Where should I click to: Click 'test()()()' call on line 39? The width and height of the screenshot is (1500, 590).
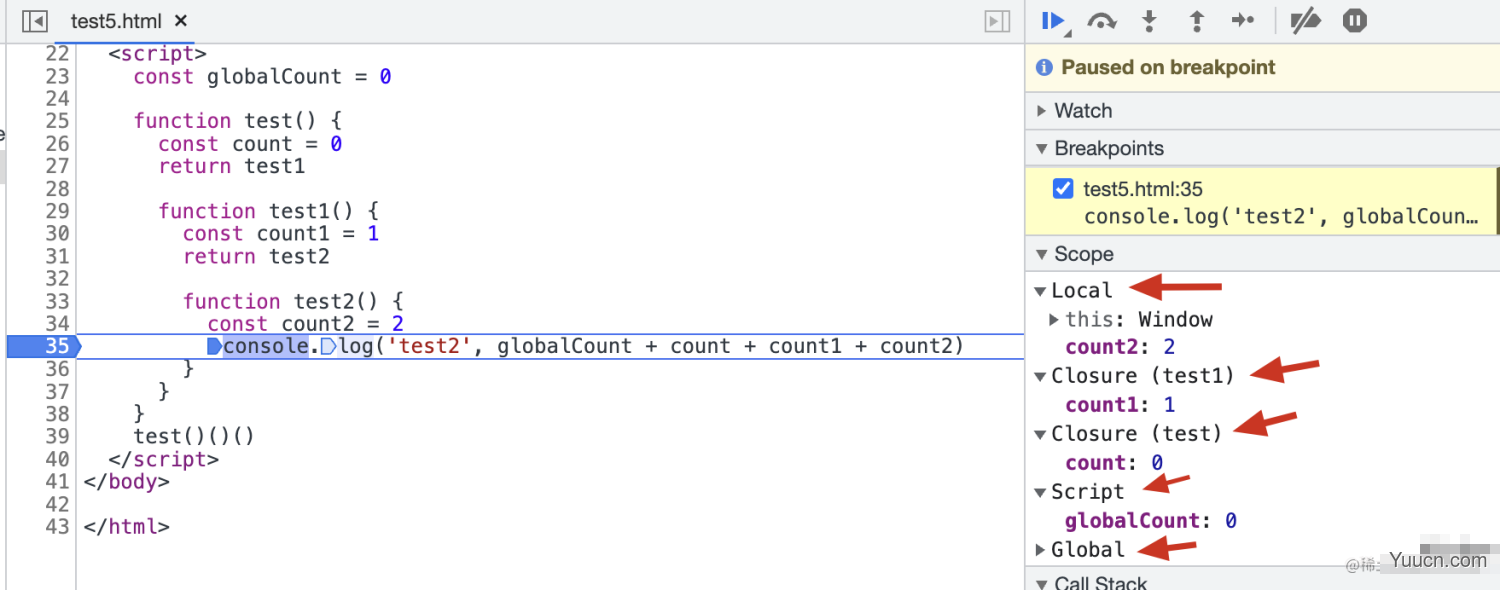(194, 437)
